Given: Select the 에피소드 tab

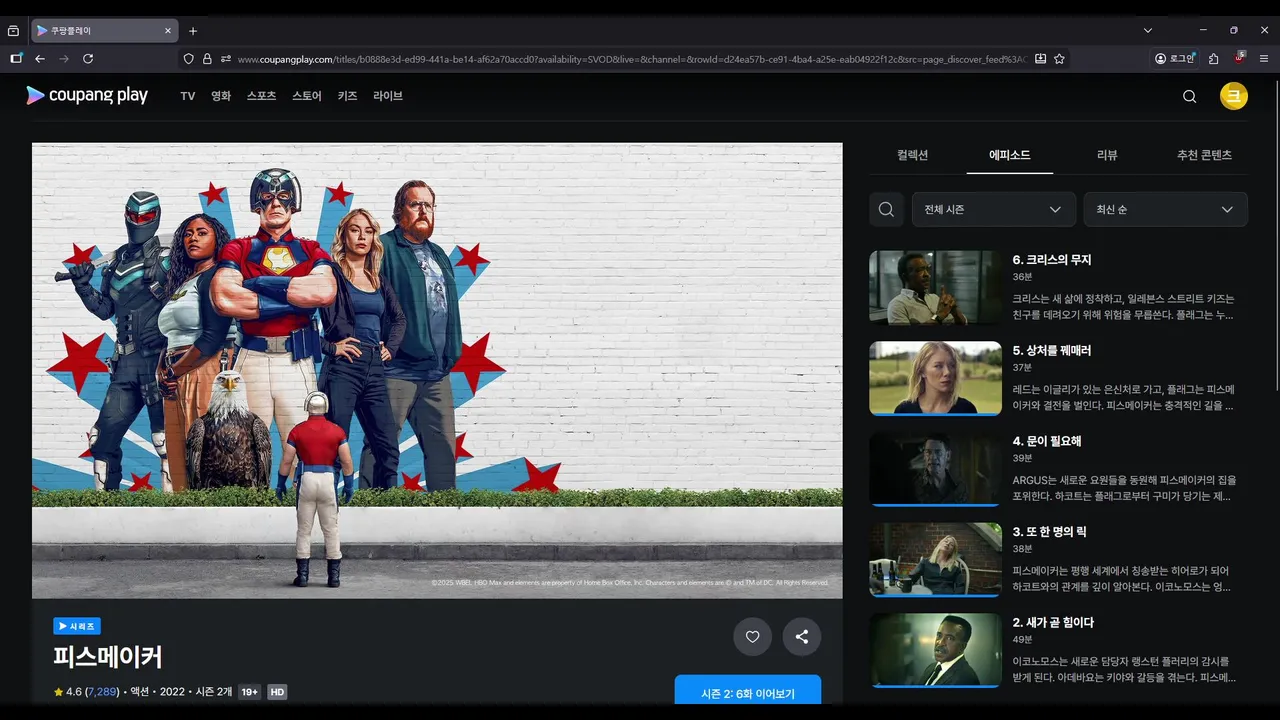Looking at the screenshot, I should point(1009,155).
